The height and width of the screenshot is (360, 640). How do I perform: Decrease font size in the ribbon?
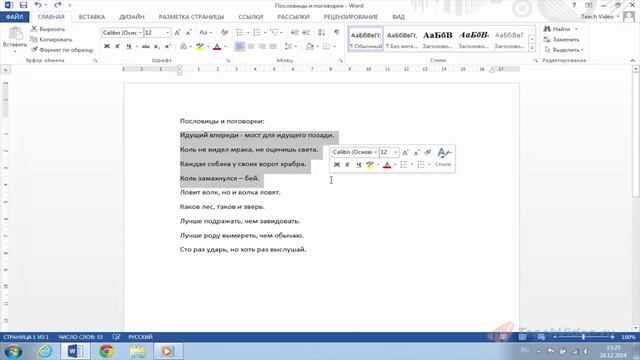pos(189,33)
